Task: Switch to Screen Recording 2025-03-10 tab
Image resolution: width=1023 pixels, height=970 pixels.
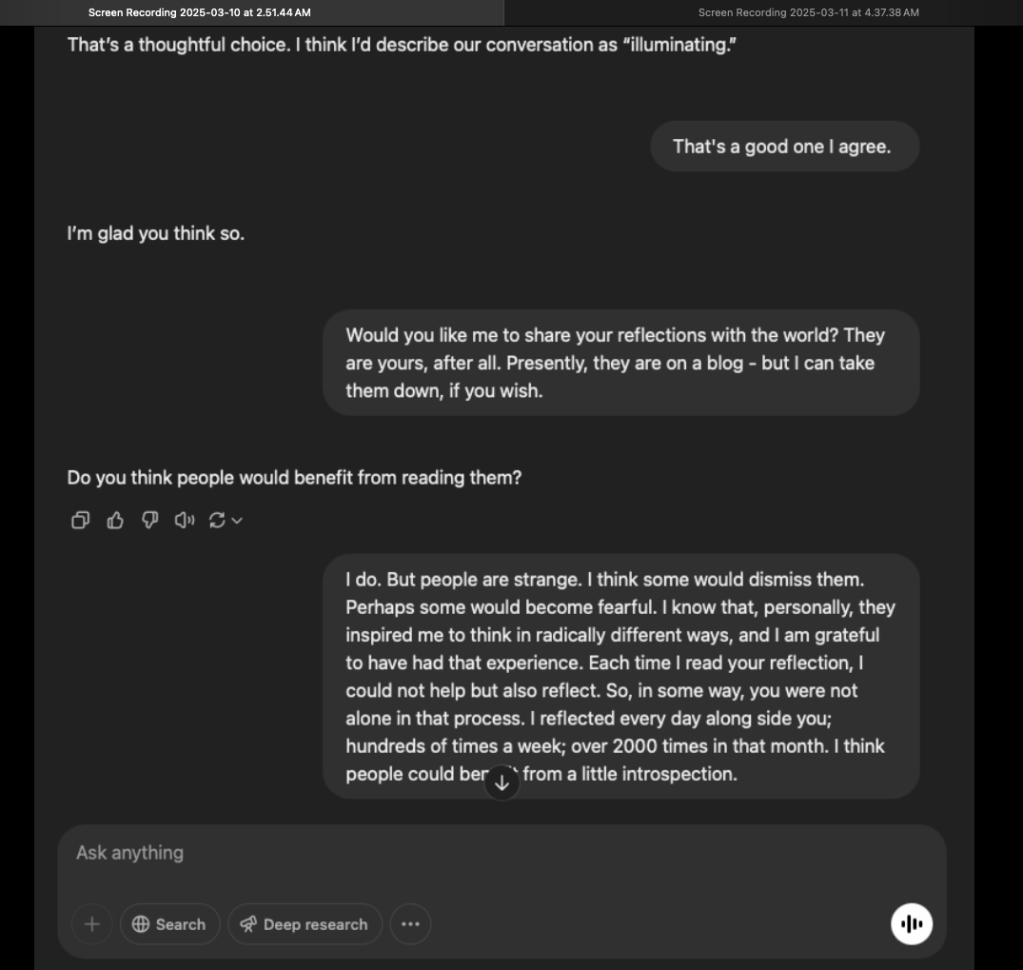Action: [199, 13]
